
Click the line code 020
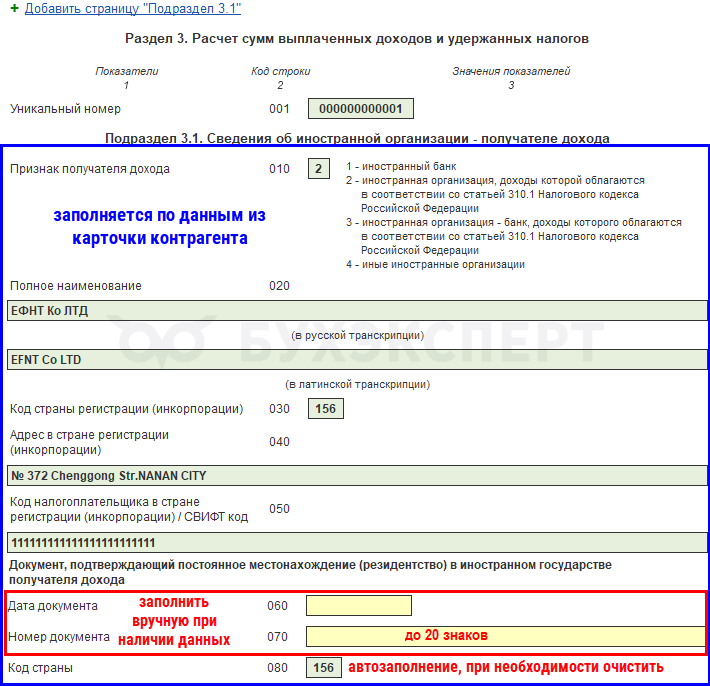tap(279, 286)
